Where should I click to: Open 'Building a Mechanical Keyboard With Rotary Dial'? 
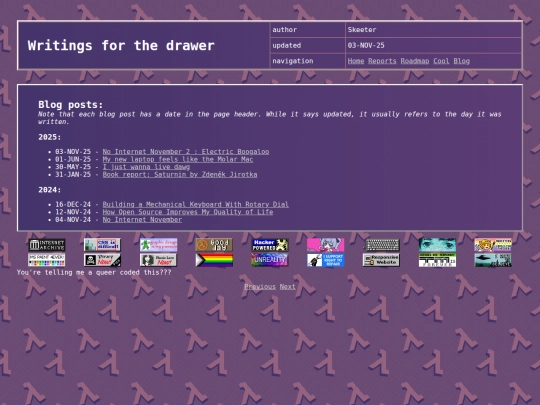[x=196, y=204]
